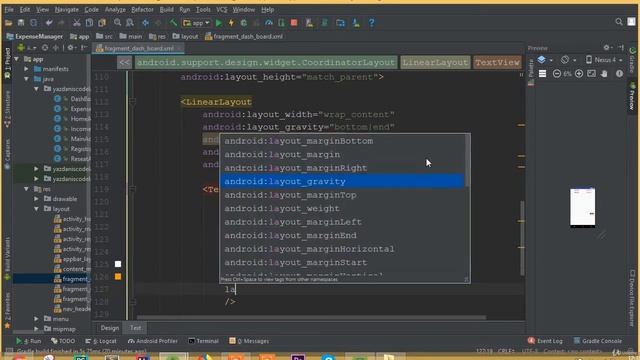Open the Android Profiler gauge toolbar icon
This screenshot has height=360, width=640.
pos(269,23)
